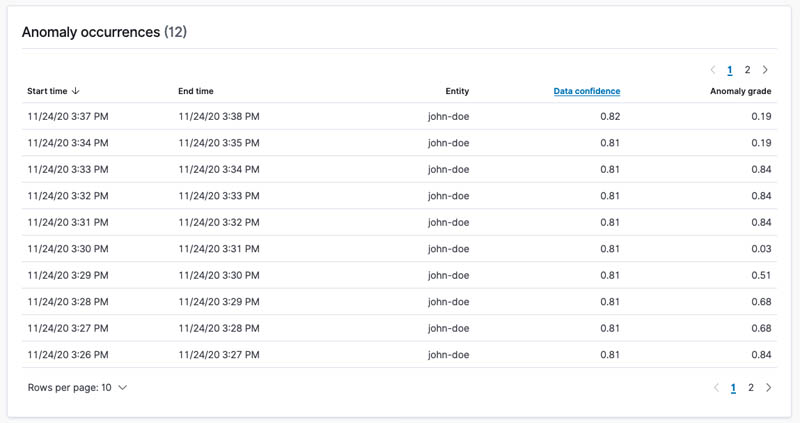Image resolution: width=800 pixels, height=423 pixels.
Task: Sort by the Start time column header
Action: (x=47, y=91)
